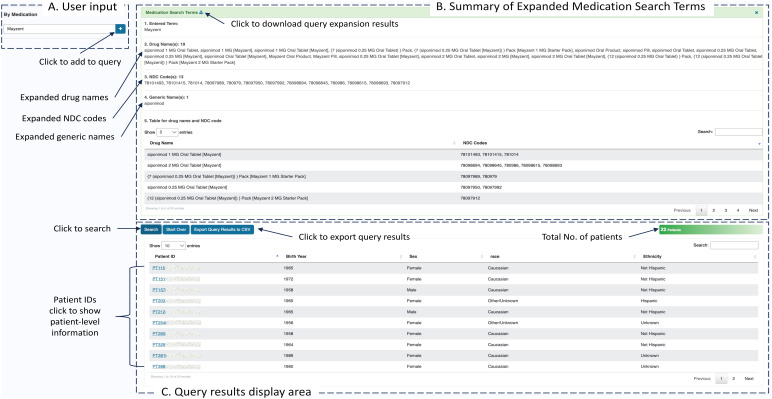Go to page 4 of drug table
772x399 pixels.
click(x=738, y=210)
